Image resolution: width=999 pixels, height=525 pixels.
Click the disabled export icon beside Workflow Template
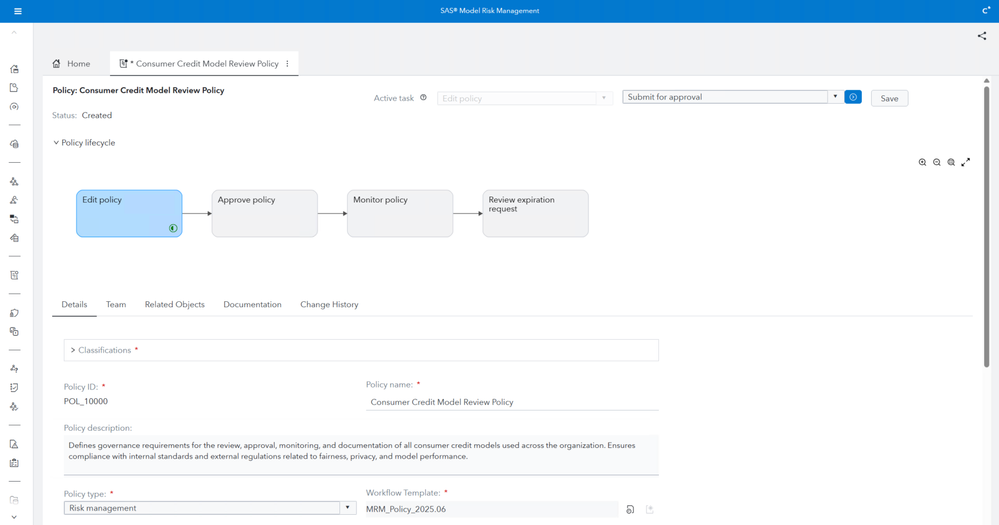pos(650,509)
